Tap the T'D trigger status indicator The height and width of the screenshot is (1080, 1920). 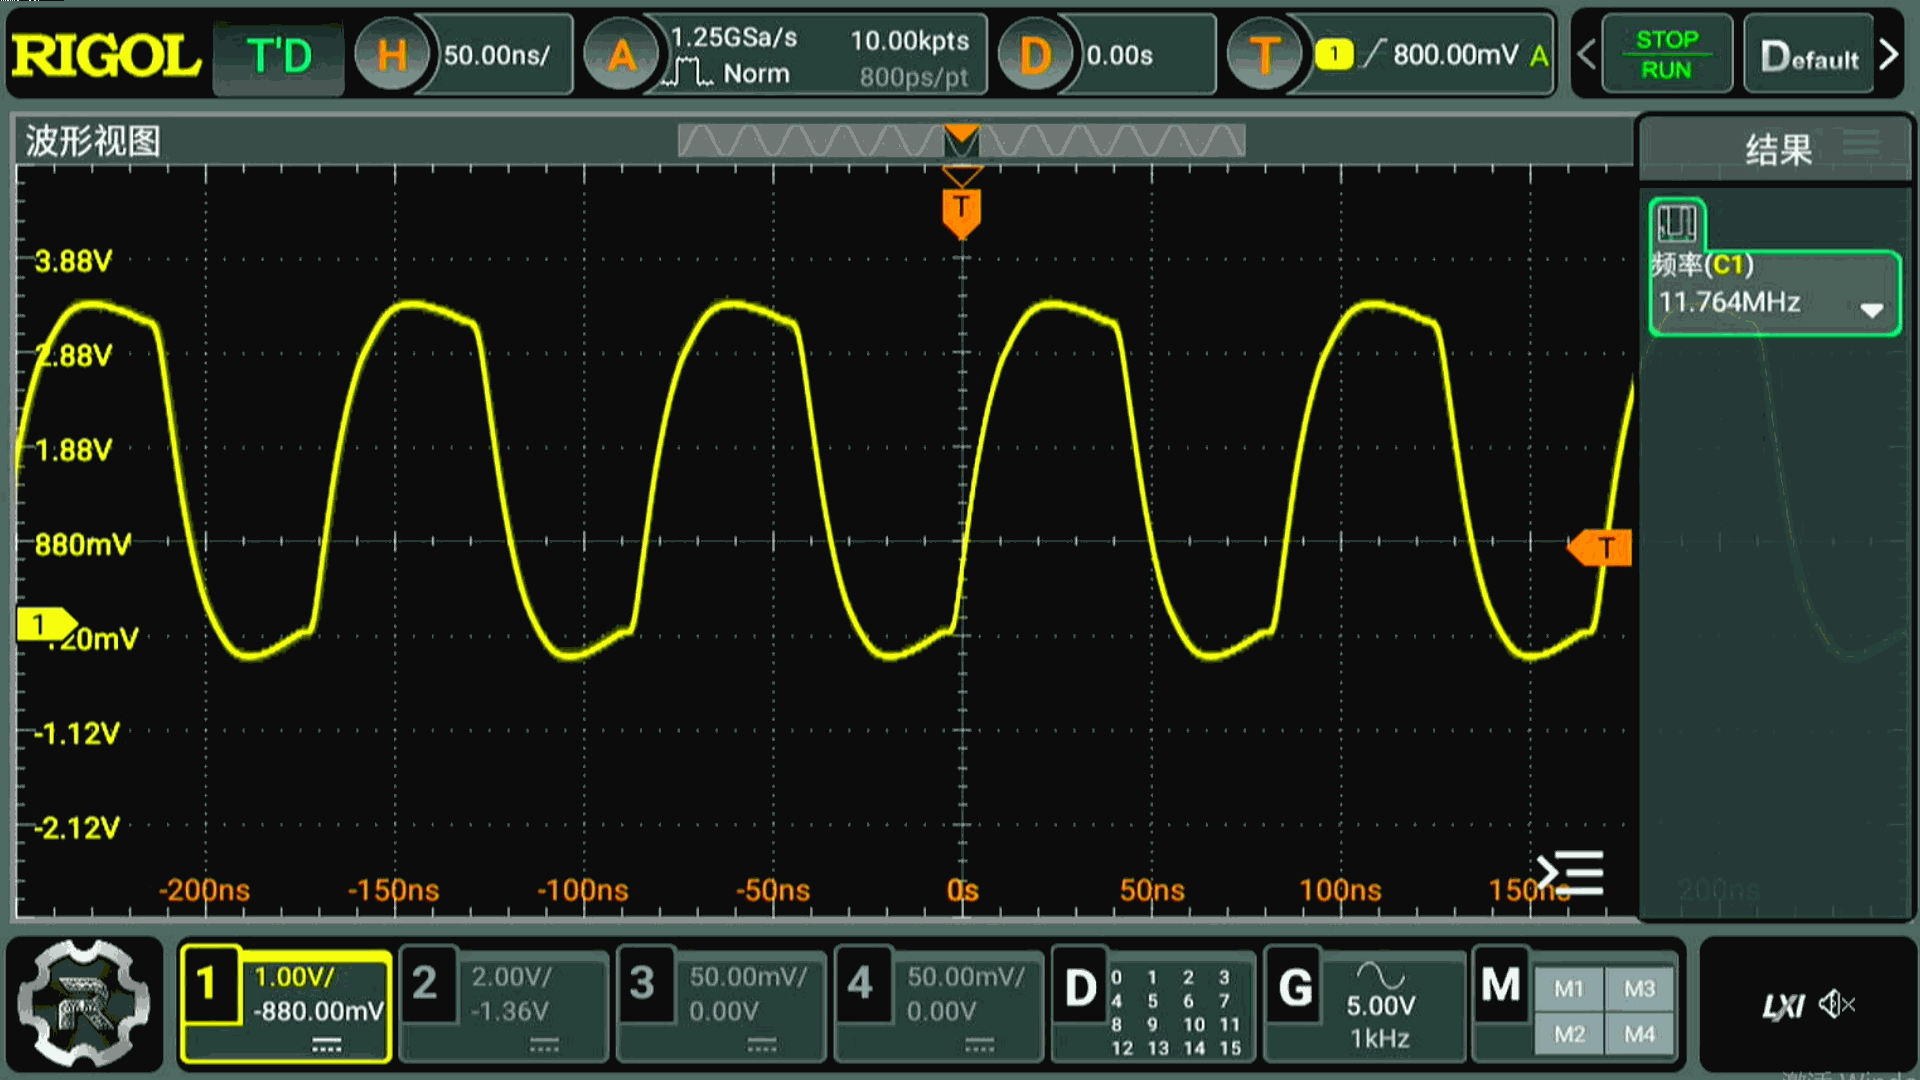(x=279, y=56)
